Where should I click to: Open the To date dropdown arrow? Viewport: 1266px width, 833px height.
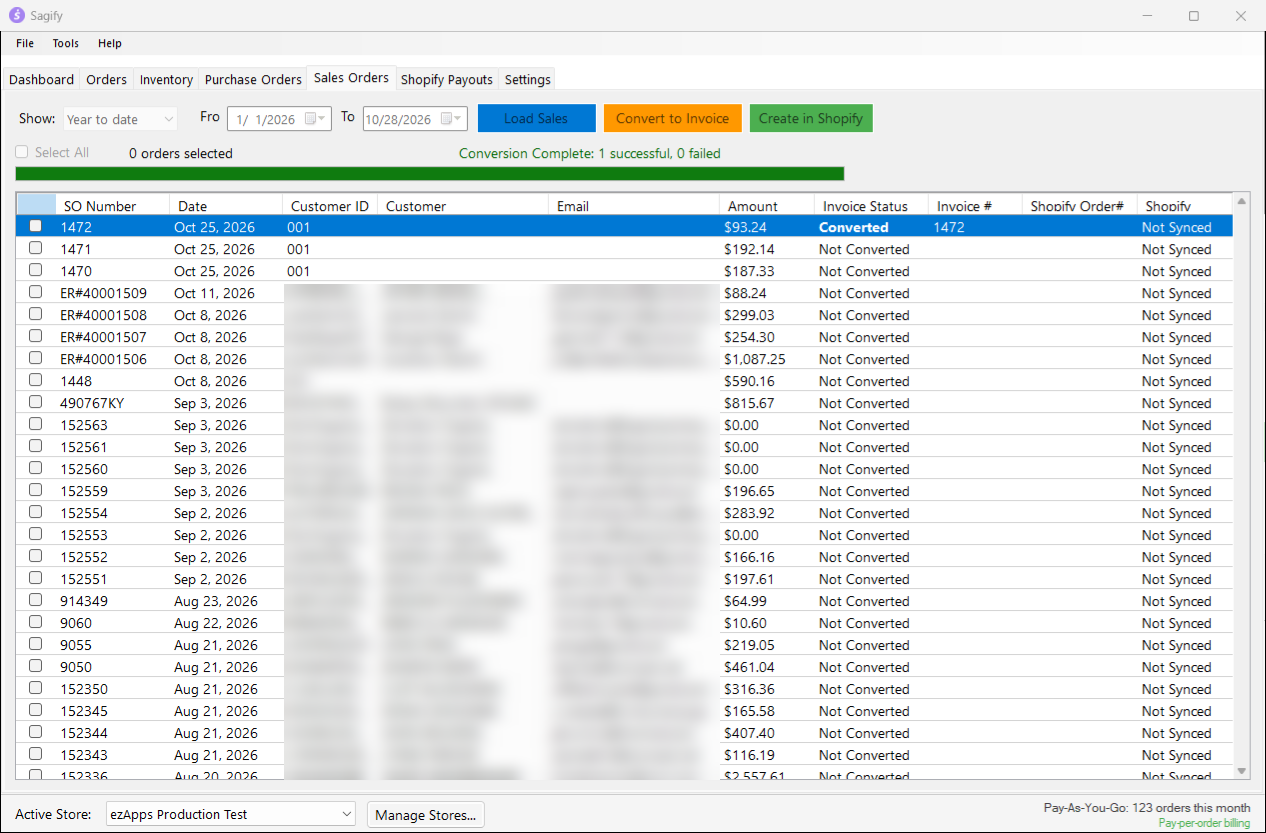click(459, 118)
